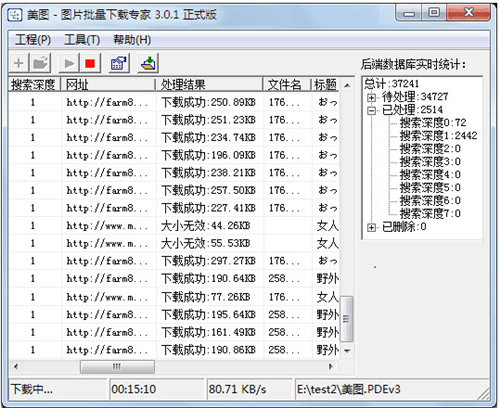
Task: Select row 下载成功:234.74KB
Action: tap(174, 138)
